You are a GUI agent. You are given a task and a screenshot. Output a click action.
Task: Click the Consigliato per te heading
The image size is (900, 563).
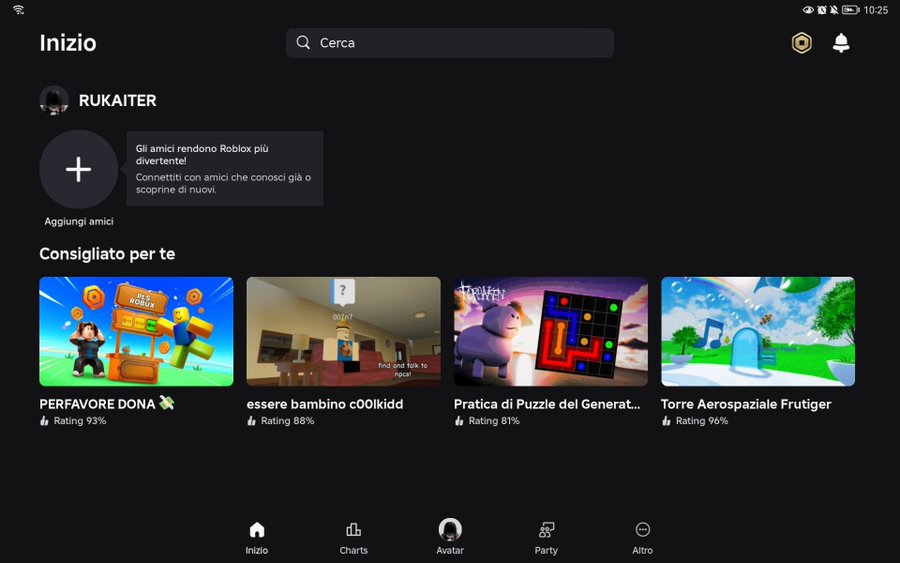tap(107, 254)
